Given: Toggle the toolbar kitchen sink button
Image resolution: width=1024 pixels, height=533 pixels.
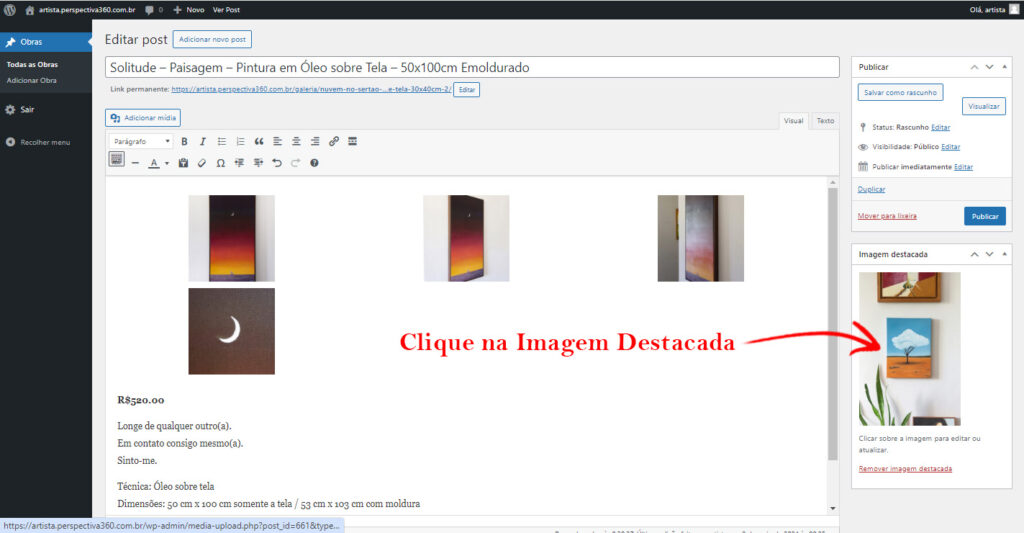Looking at the screenshot, I should 116,159.
